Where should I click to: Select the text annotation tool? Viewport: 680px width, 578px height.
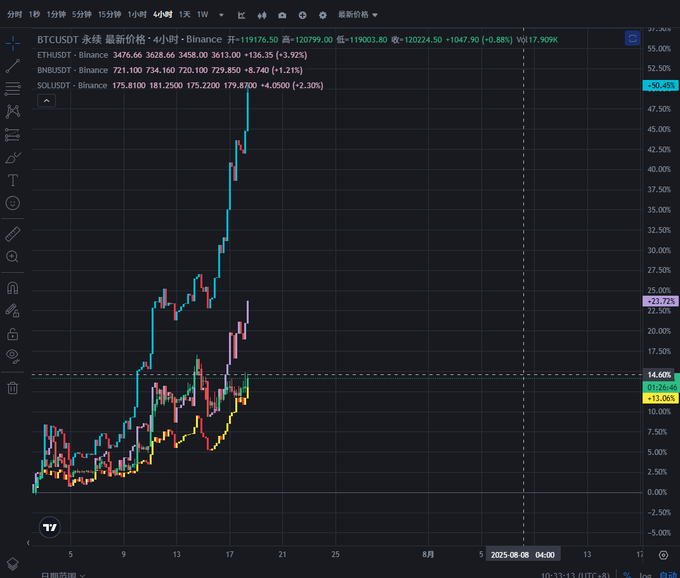[13, 180]
